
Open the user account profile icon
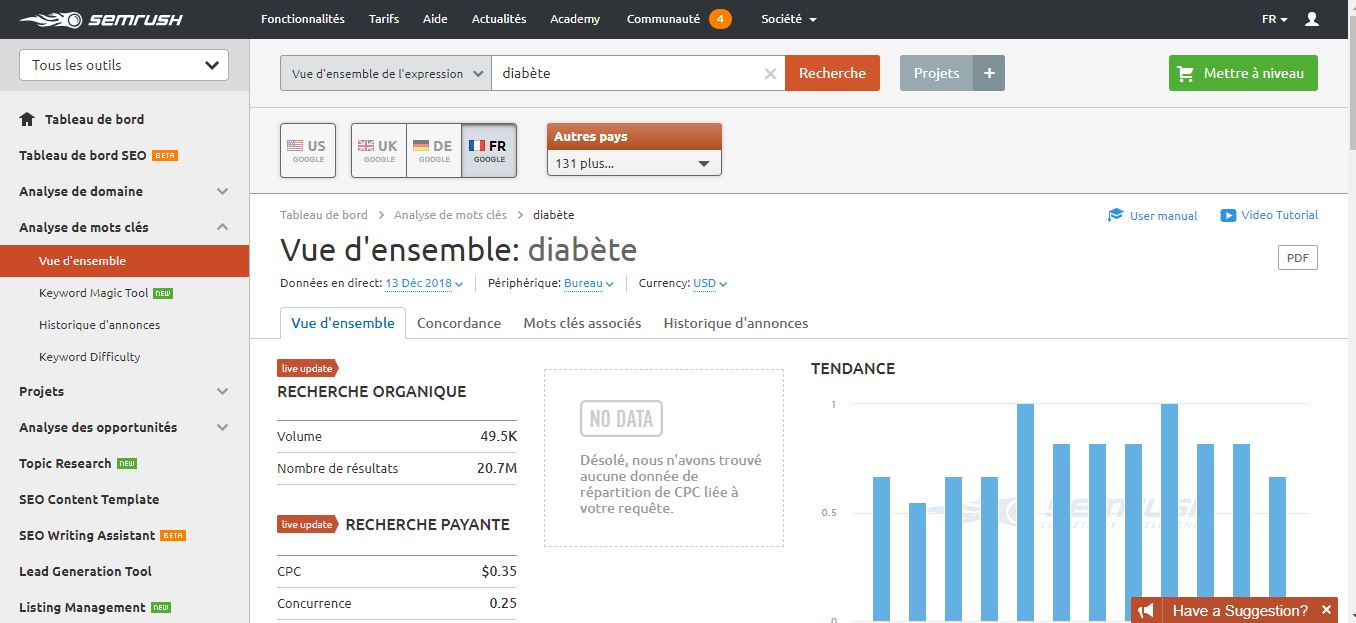(x=1312, y=19)
